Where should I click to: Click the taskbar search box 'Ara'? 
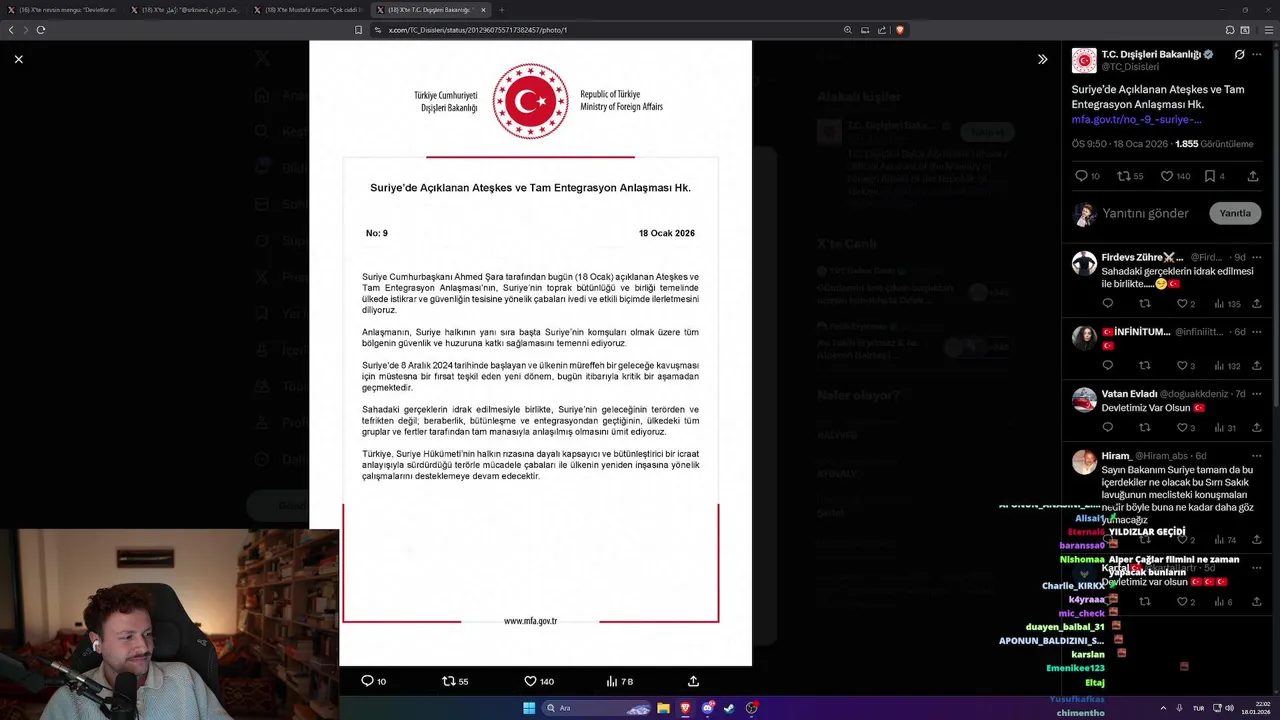pyautogui.click(x=596, y=708)
